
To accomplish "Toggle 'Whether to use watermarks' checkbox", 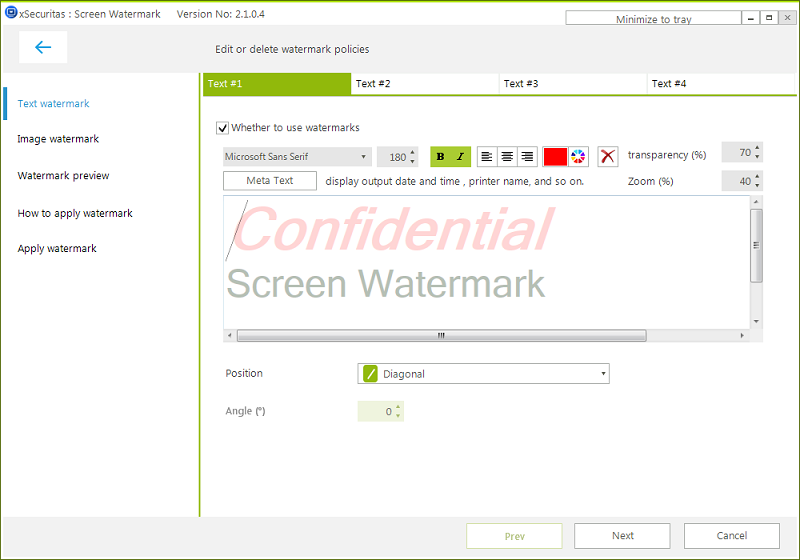I will click(x=222, y=128).
